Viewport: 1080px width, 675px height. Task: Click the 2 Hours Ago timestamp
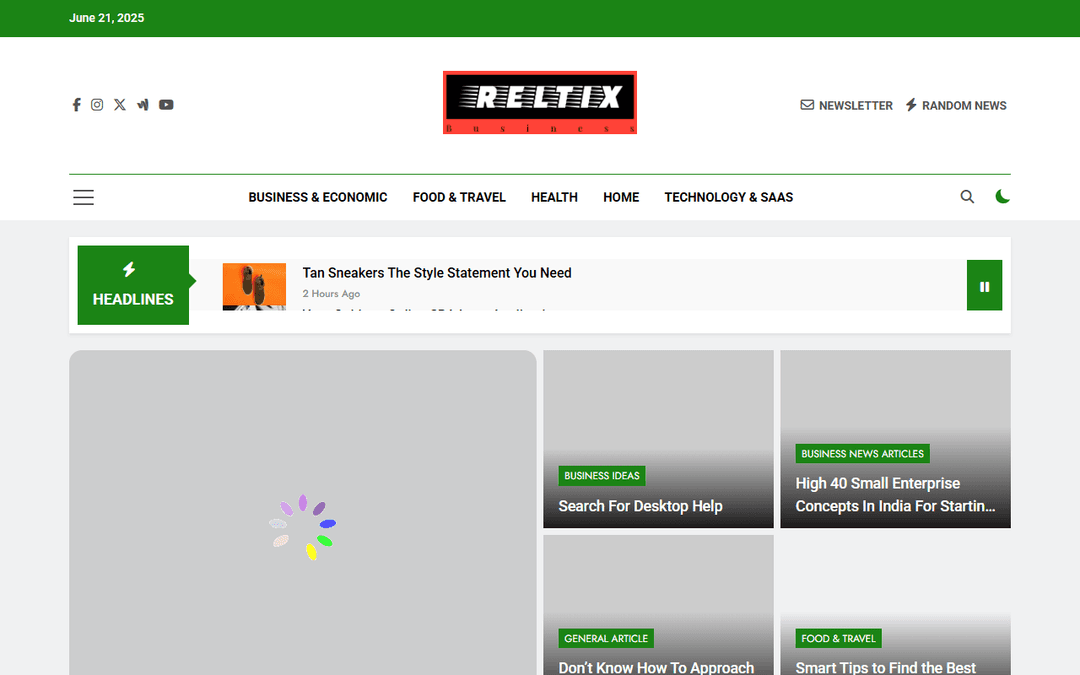pyautogui.click(x=331, y=293)
